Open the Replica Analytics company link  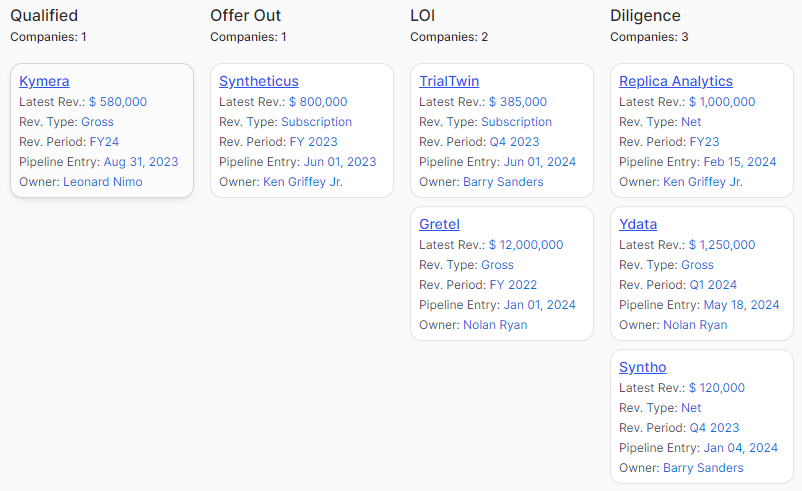[x=676, y=81]
